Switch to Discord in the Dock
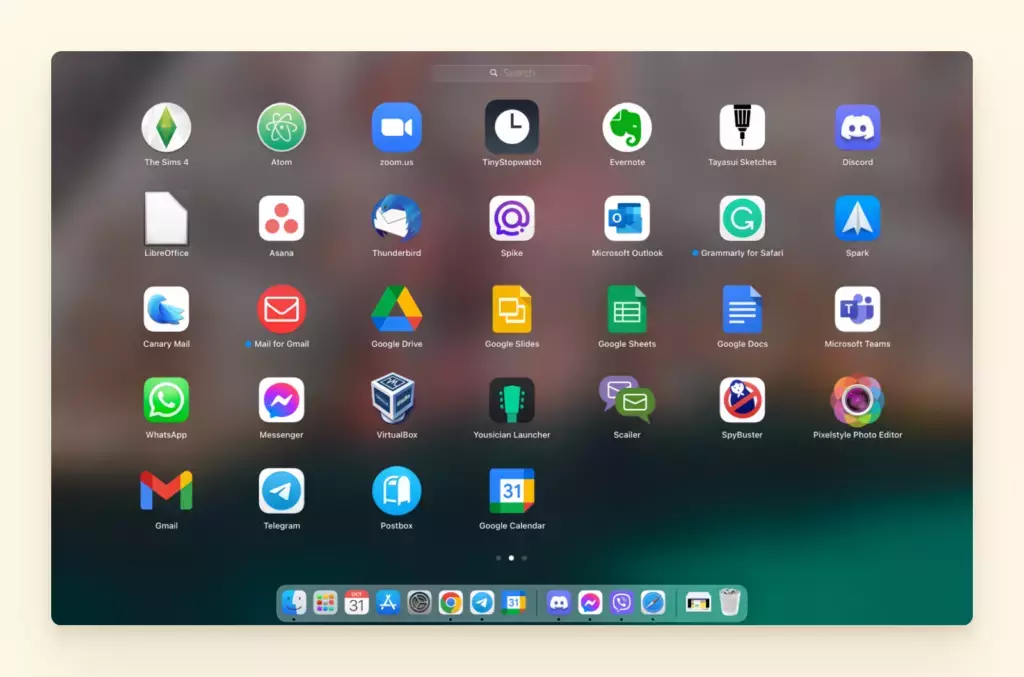Screen dimensions: 1024x677 [558, 603]
